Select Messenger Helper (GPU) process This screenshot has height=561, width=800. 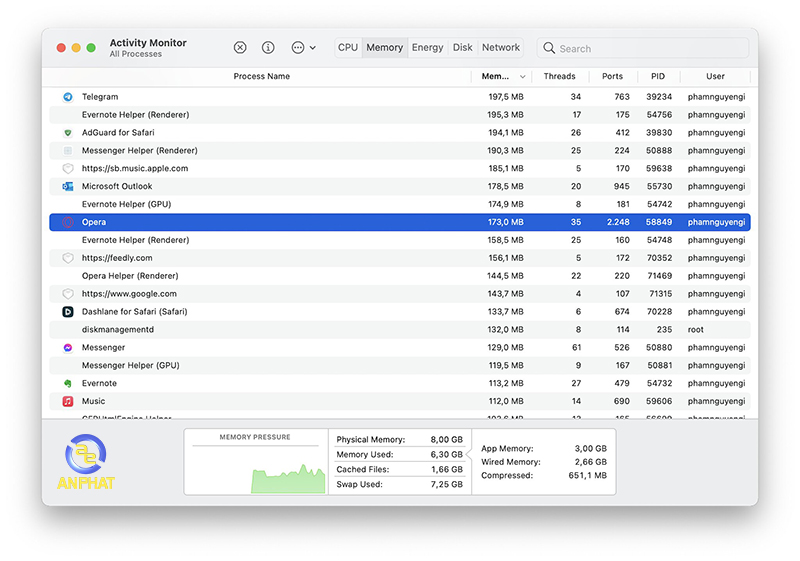click(131, 365)
